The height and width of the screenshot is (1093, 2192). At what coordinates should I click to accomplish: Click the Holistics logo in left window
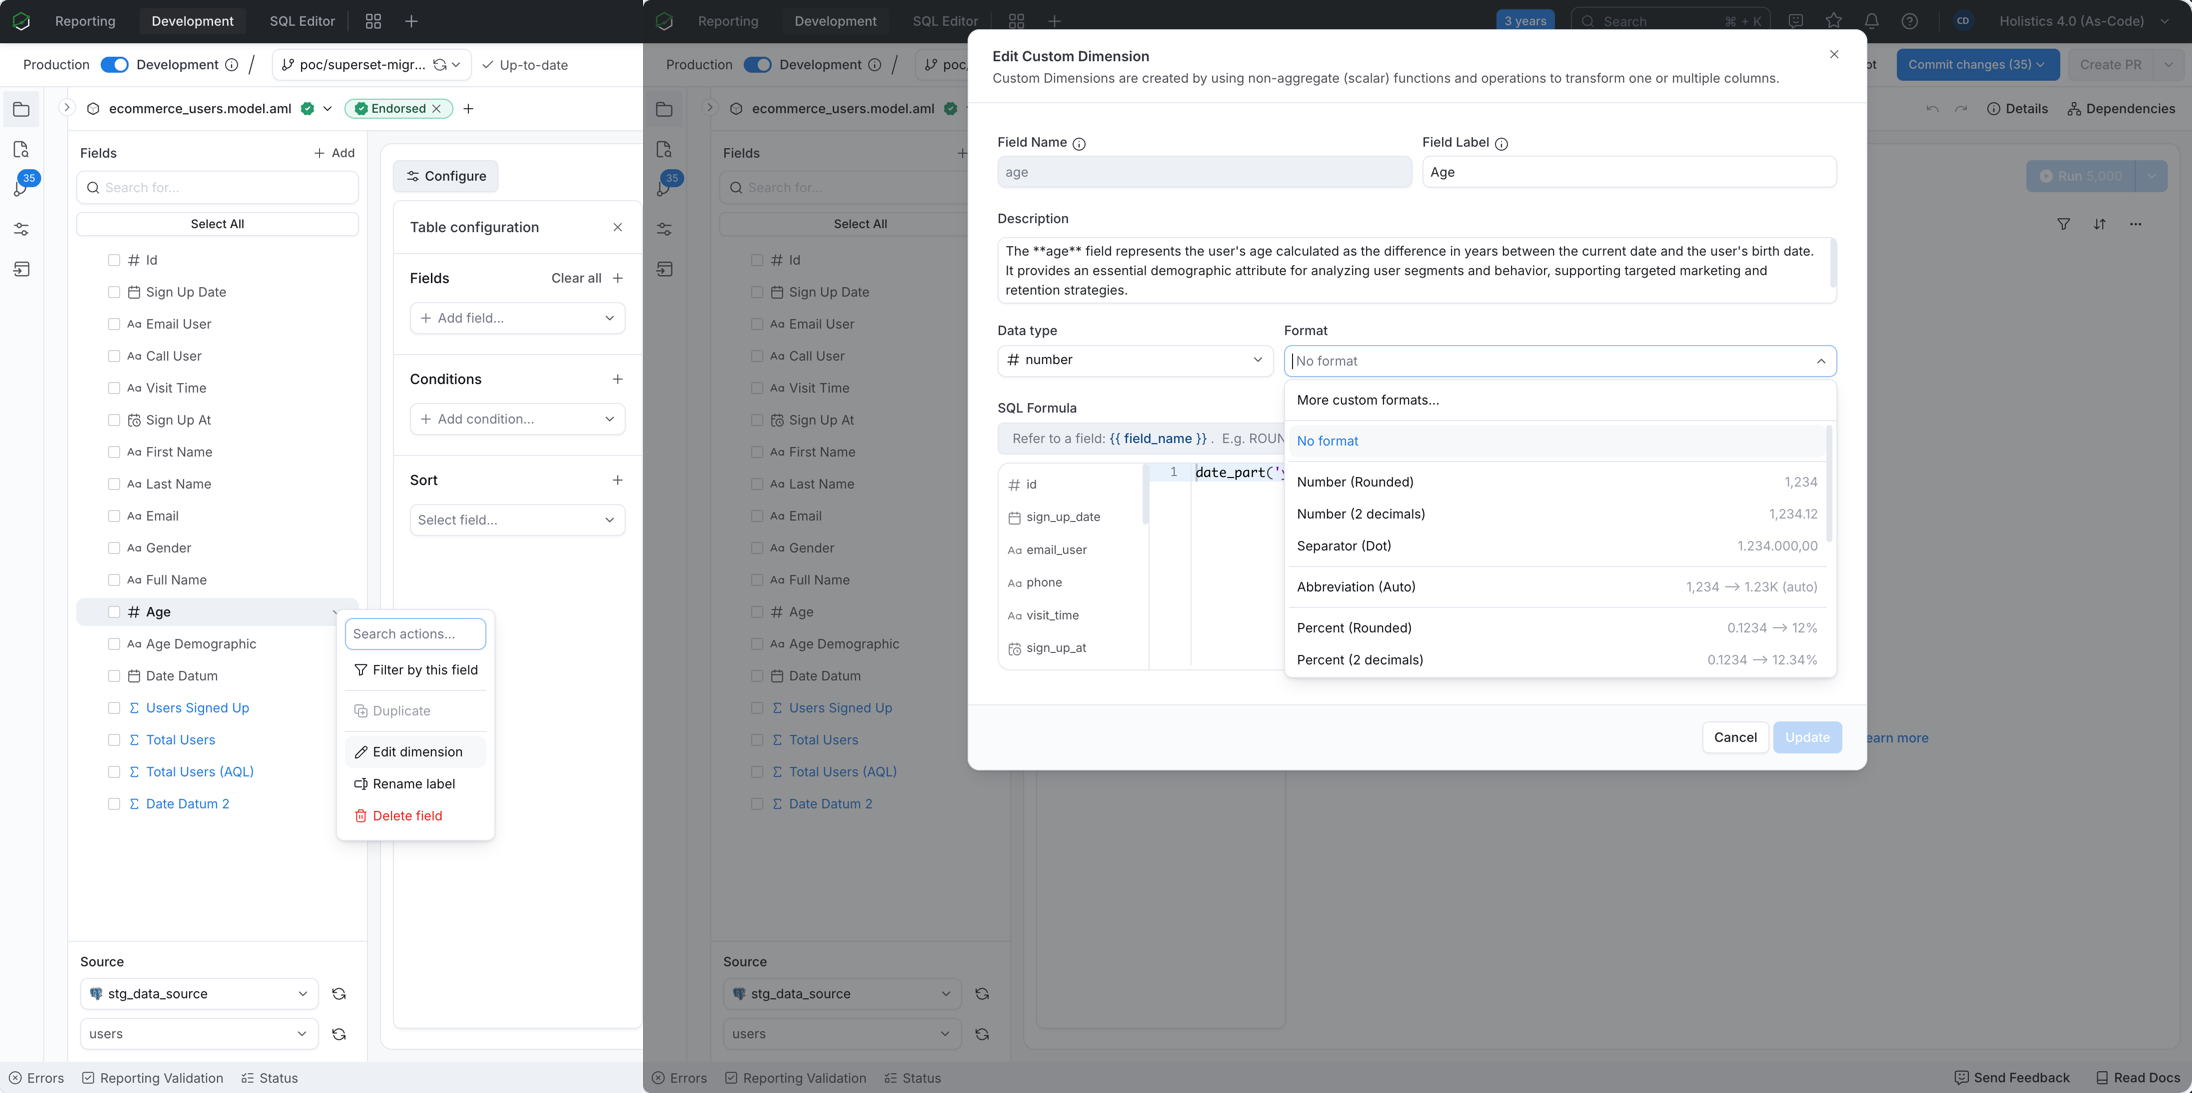[x=21, y=21]
